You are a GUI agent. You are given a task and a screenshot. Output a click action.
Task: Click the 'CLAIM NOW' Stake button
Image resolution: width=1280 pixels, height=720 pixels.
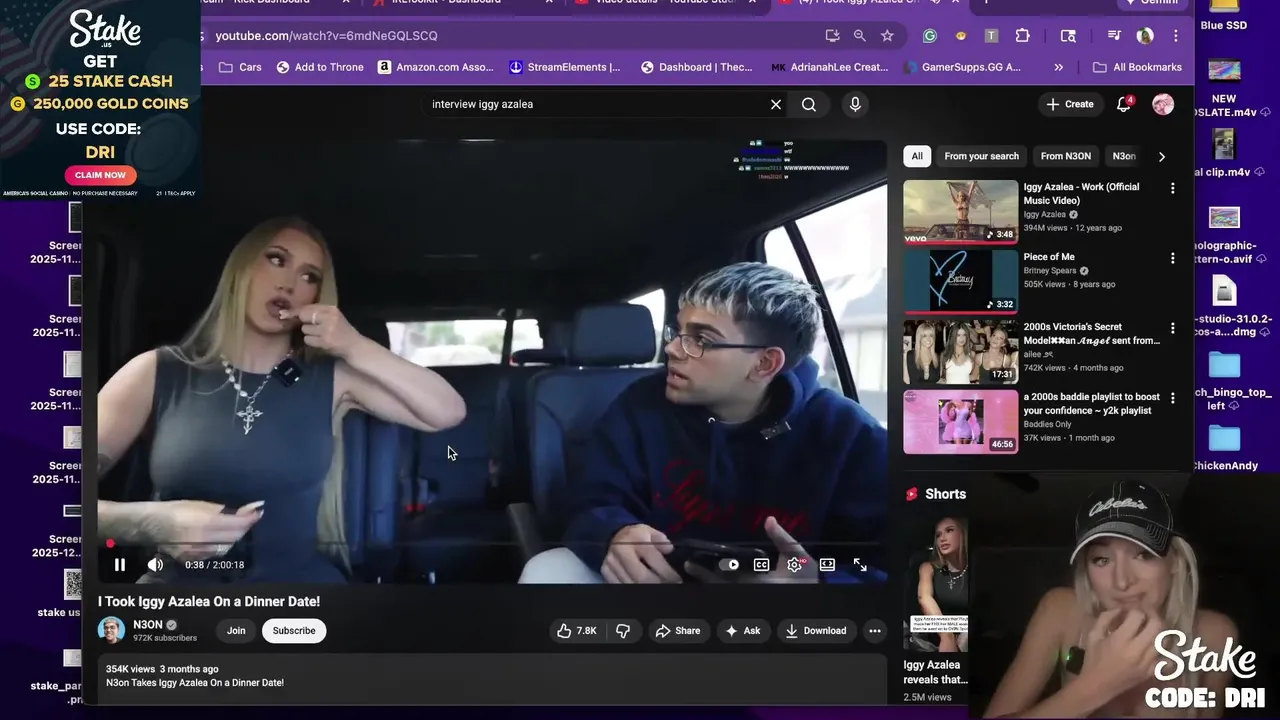coord(100,175)
